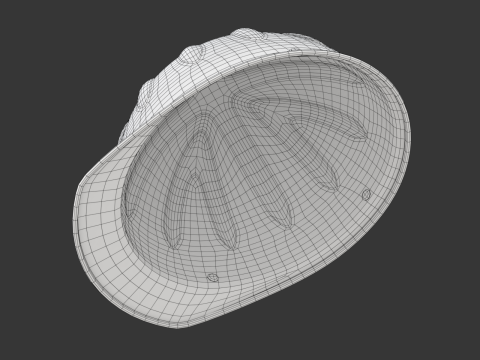Click the small rivet hole on the right inner side
The image size is (480, 360).
click(x=366, y=194)
